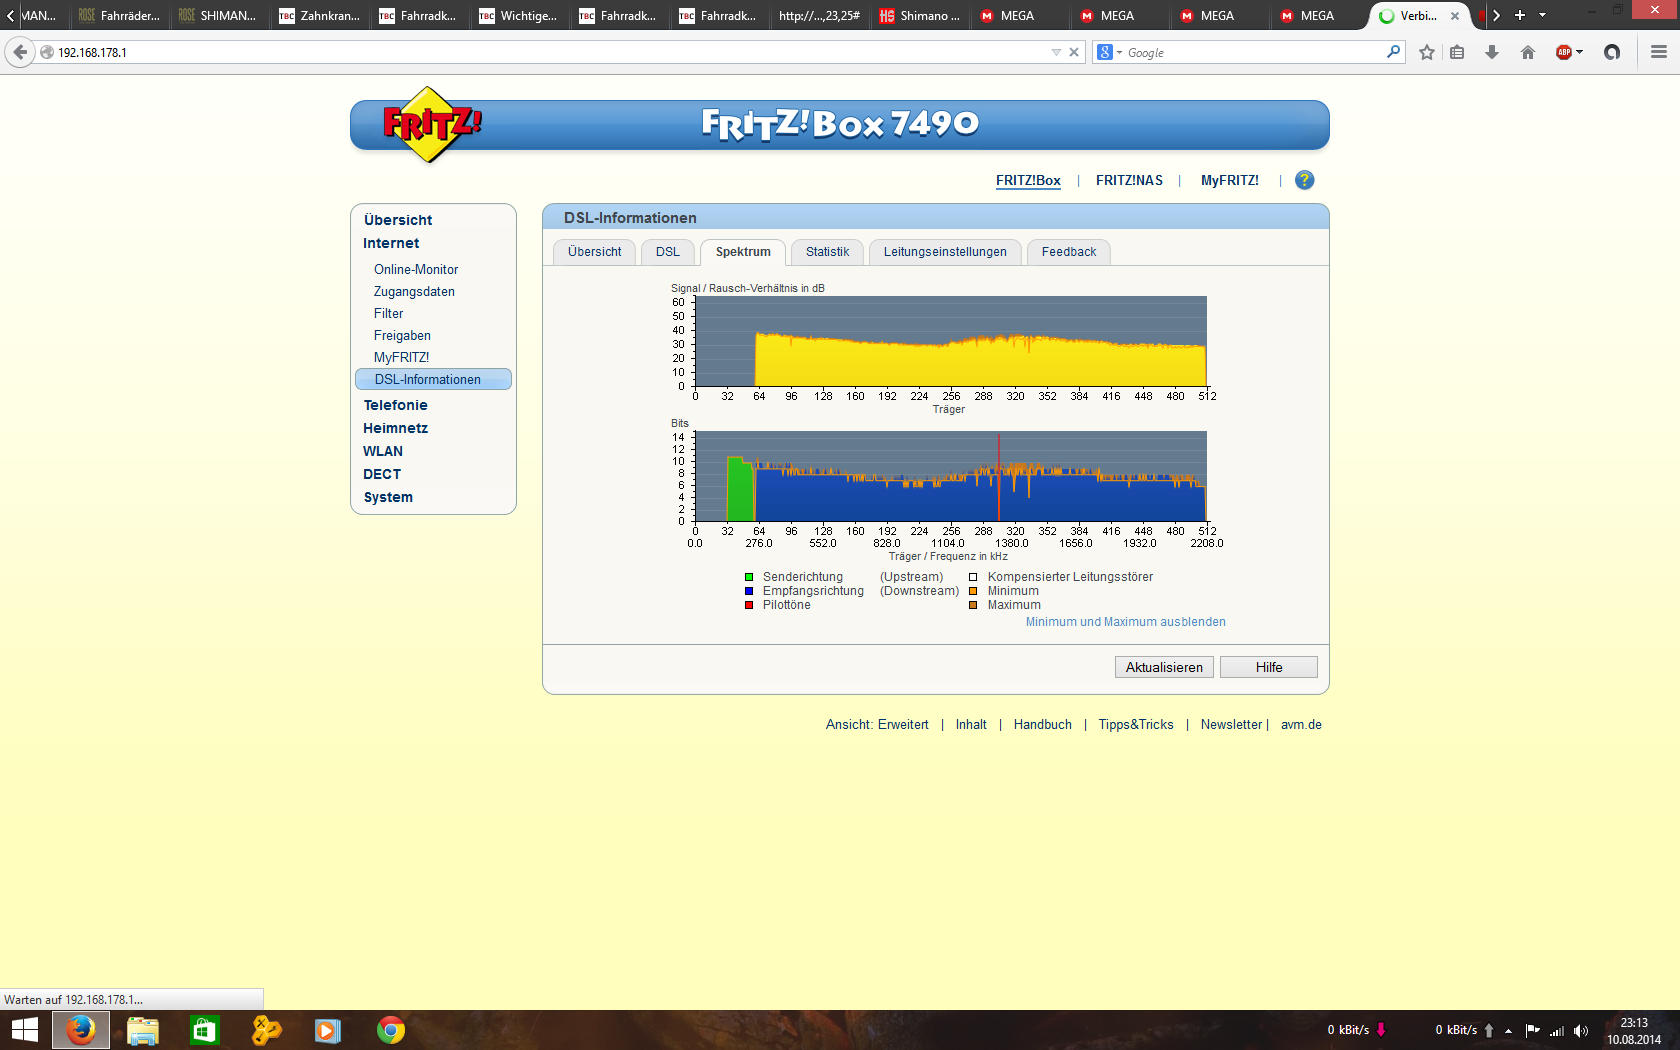Select the Spektrum tab
Screen dimensions: 1680x1050
pyautogui.click(x=743, y=252)
